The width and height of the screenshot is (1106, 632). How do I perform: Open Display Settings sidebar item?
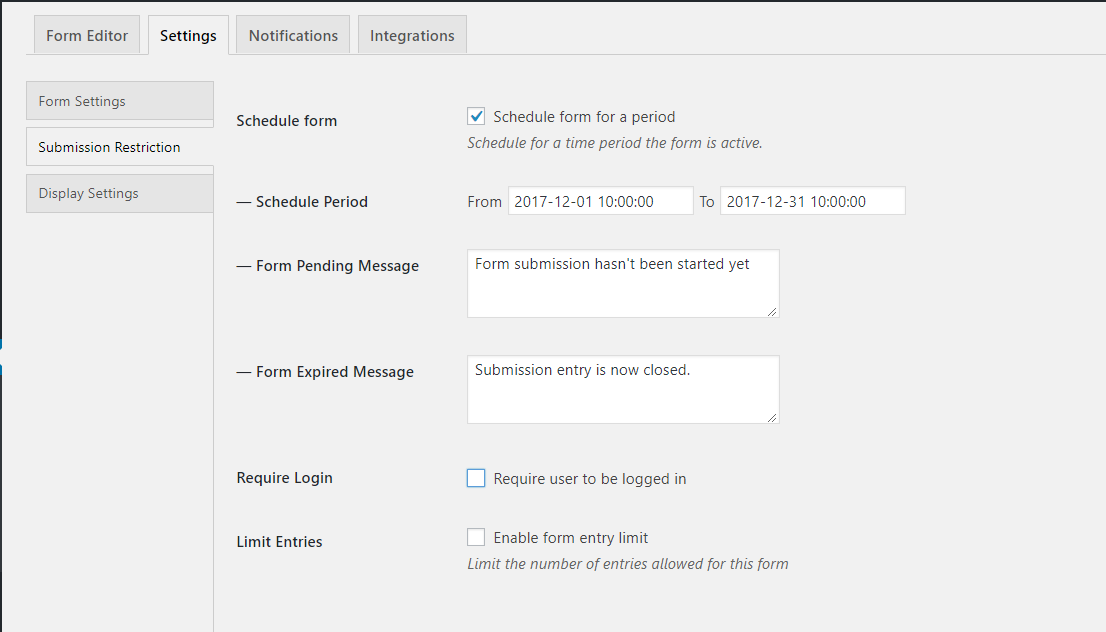pos(120,193)
